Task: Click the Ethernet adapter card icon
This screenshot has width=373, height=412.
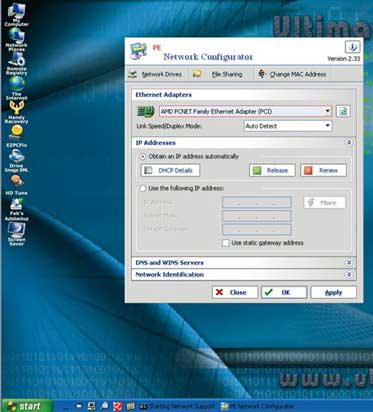Action: [146, 111]
